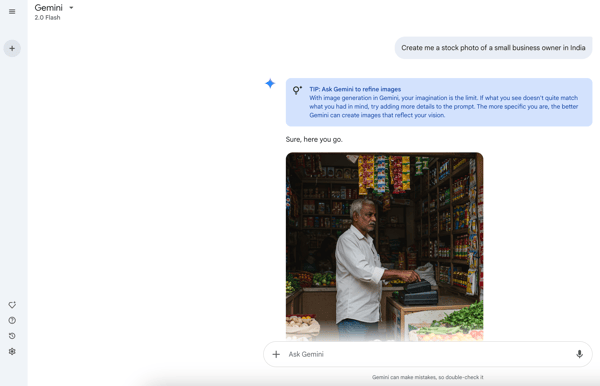The width and height of the screenshot is (600, 386).
Task: Start a new chat with plus icon
Action: 12,49
